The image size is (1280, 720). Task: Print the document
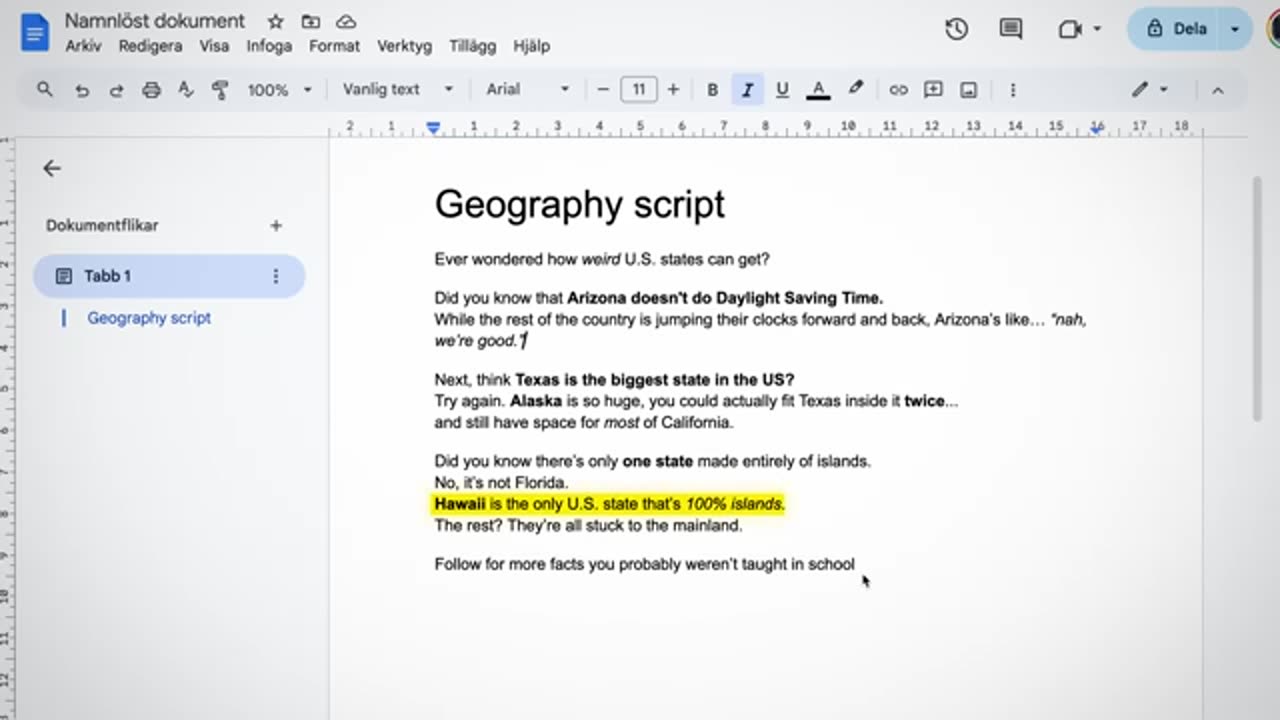point(151,90)
